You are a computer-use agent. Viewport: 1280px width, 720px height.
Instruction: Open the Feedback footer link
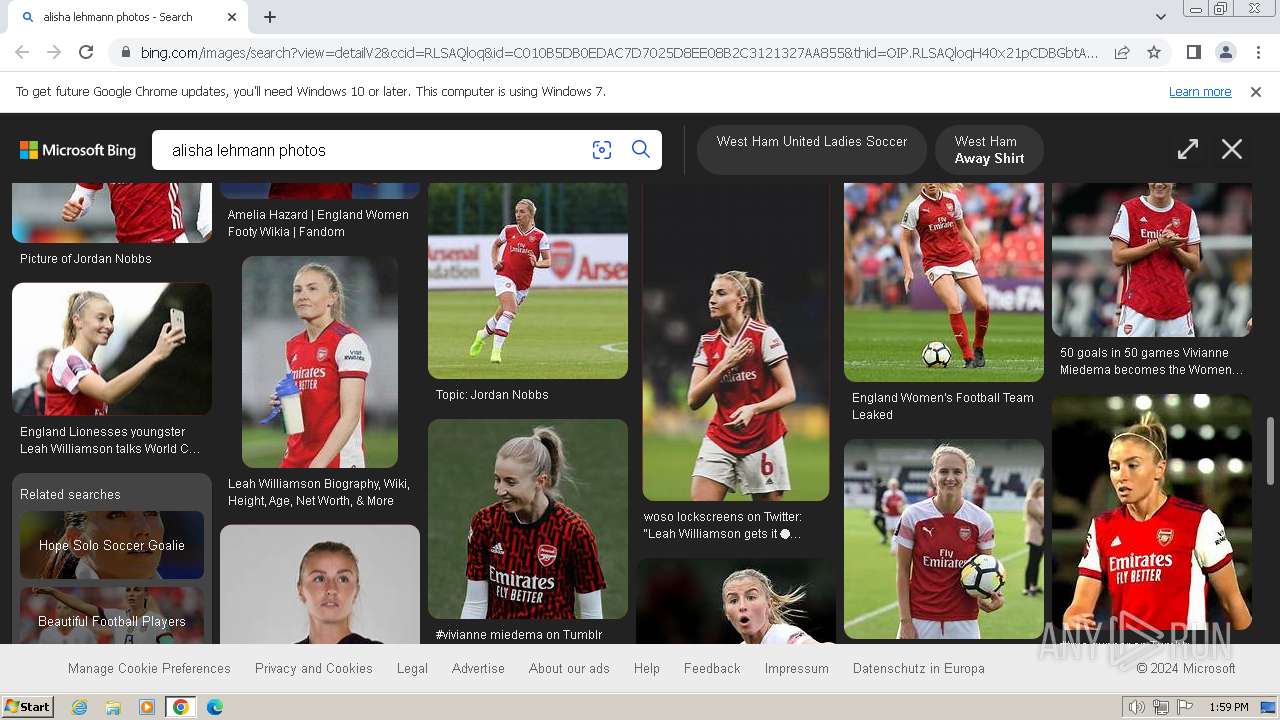712,669
